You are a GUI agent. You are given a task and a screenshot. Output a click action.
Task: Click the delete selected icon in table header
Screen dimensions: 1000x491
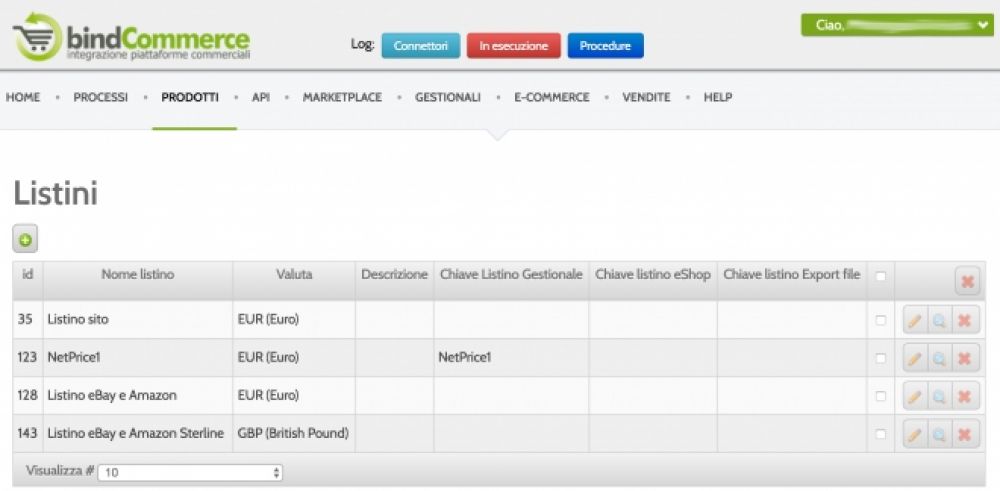(x=967, y=281)
